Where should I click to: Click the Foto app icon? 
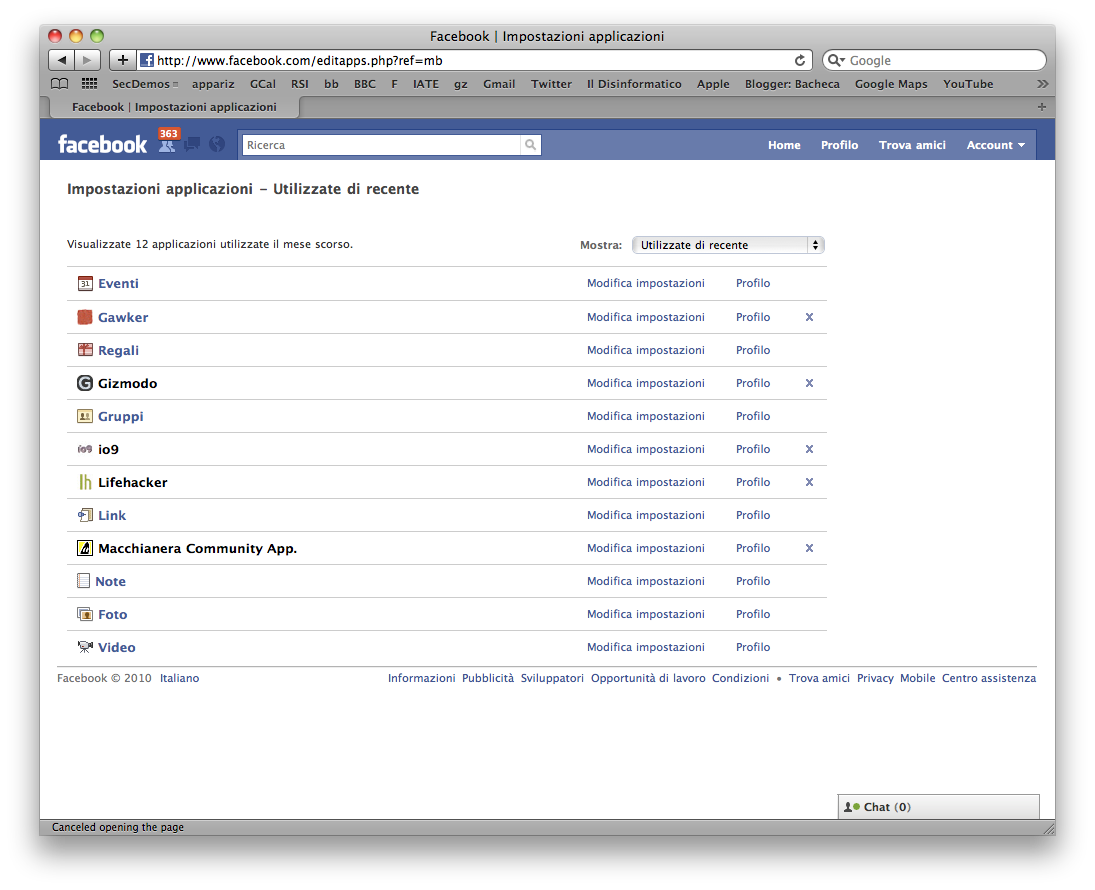tap(84, 614)
